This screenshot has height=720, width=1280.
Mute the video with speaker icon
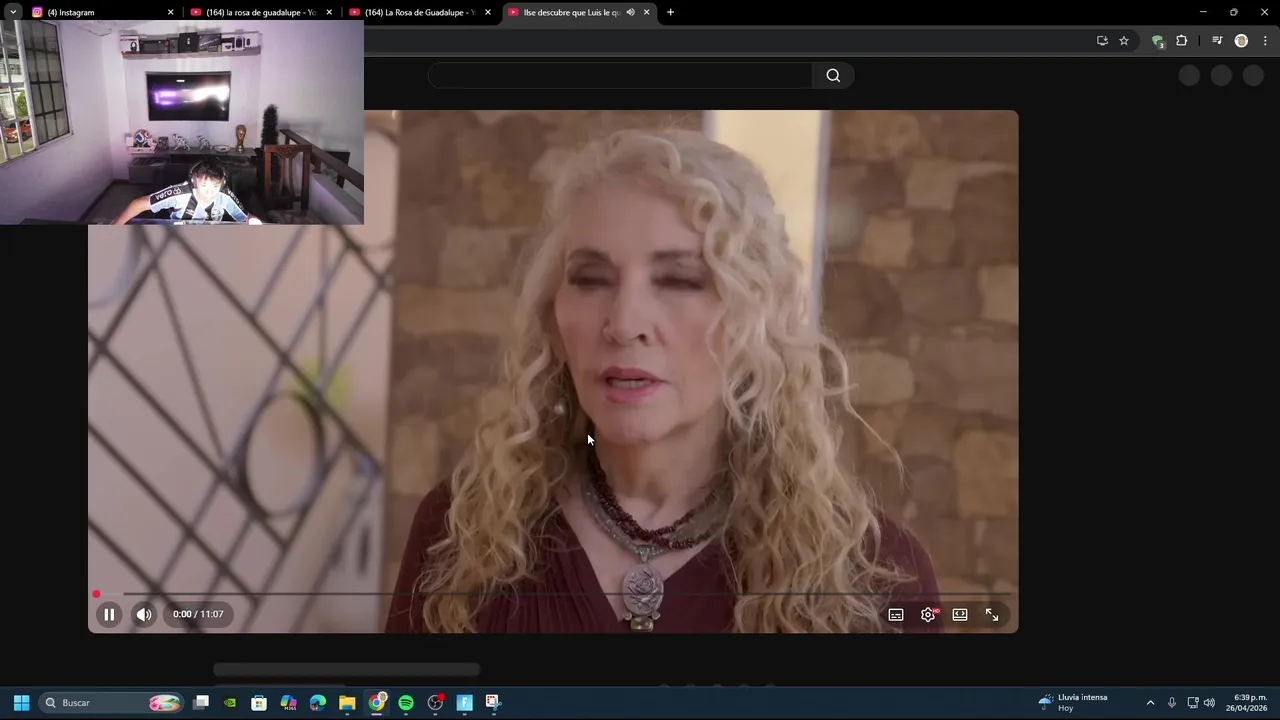(x=144, y=614)
